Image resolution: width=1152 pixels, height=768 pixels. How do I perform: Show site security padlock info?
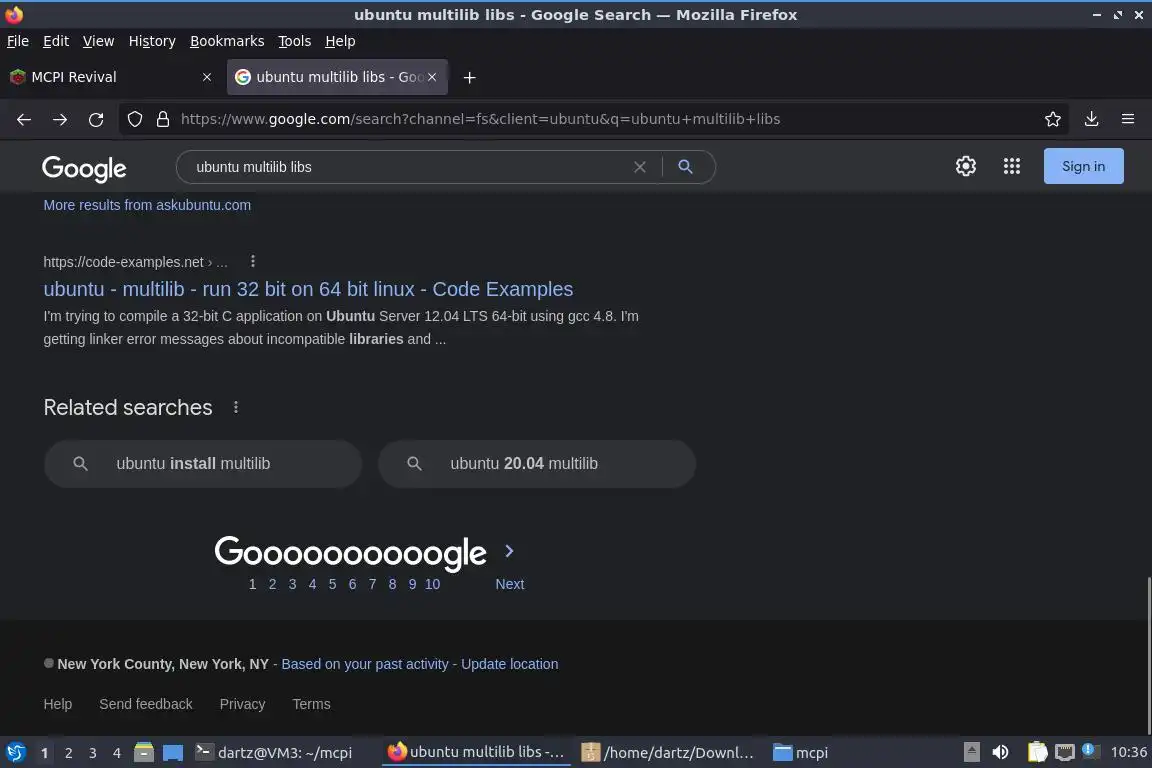point(163,119)
